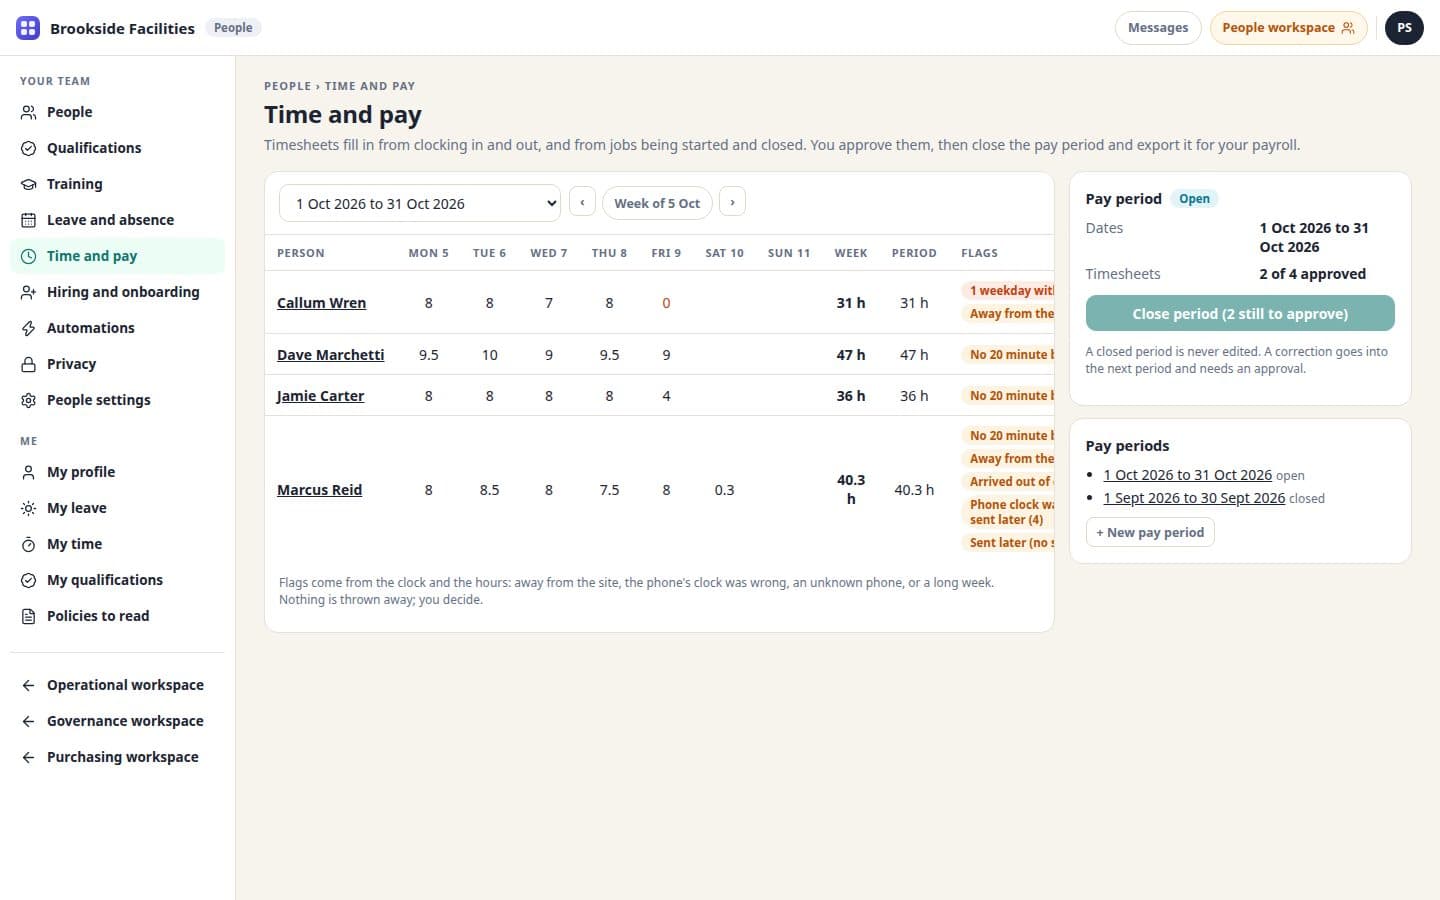The width and height of the screenshot is (1440, 900).
Task: Click the Brookside Facilities logo icon
Action: point(28,28)
